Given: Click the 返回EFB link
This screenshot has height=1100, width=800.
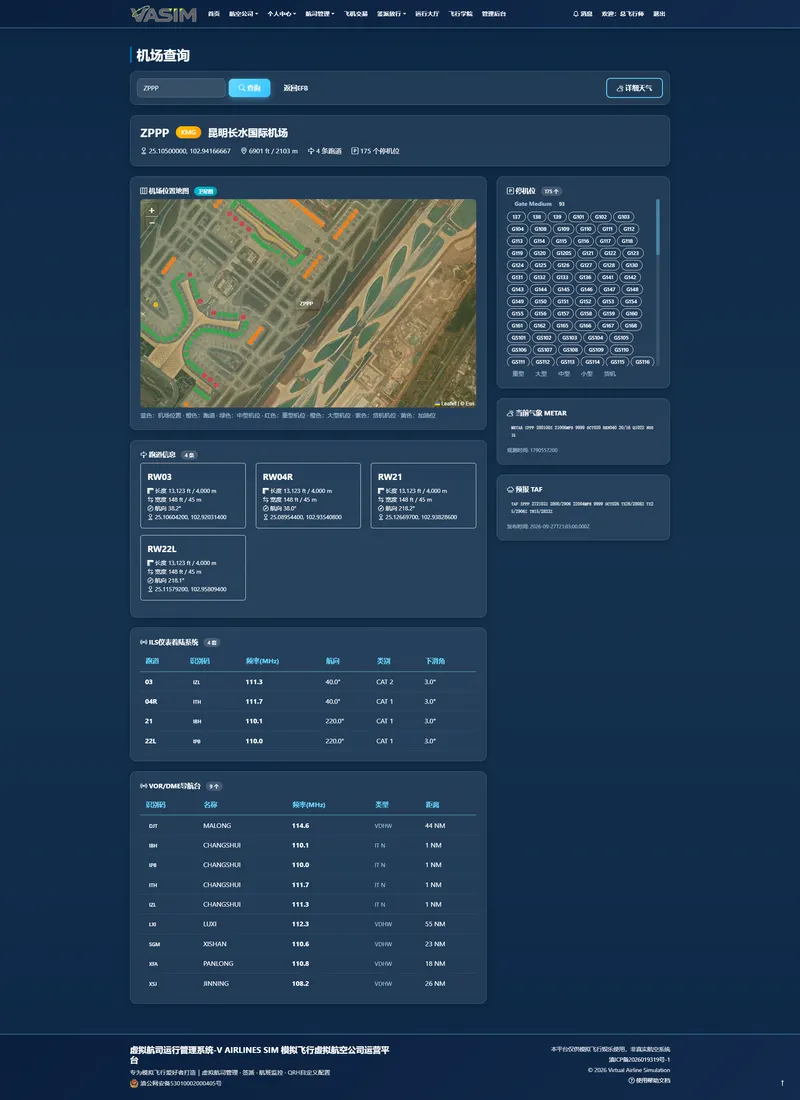Looking at the screenshot, I should click(x=295, y=88).
